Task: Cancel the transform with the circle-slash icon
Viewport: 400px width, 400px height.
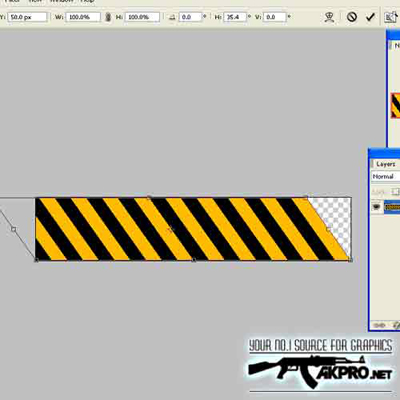Action: [352, 17]
